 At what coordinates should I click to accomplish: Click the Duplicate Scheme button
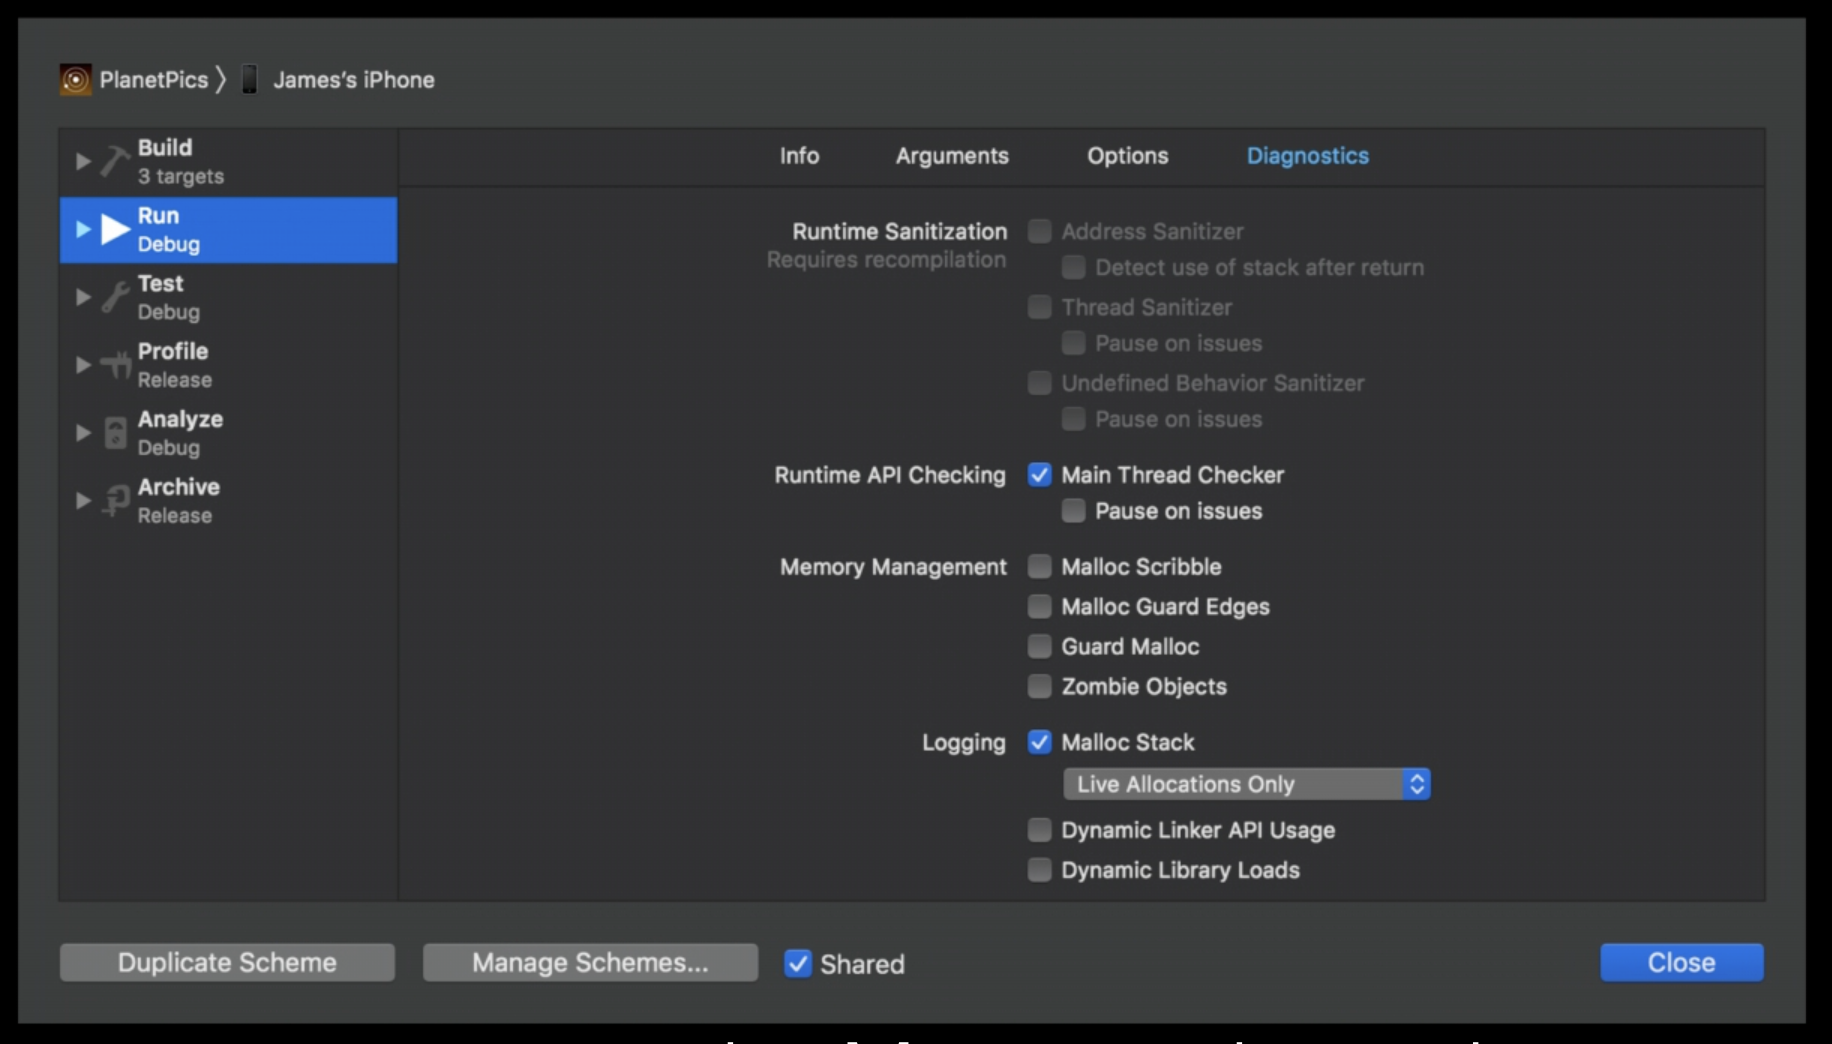point(227,963)
